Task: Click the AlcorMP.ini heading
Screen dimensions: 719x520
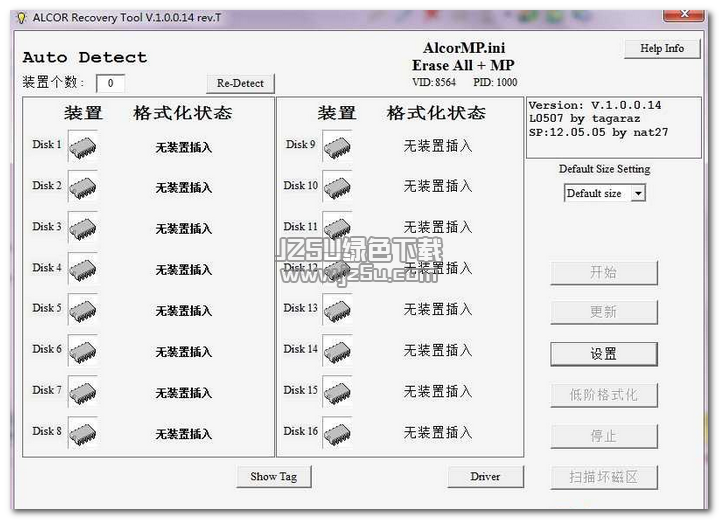Action: [464, 48]
